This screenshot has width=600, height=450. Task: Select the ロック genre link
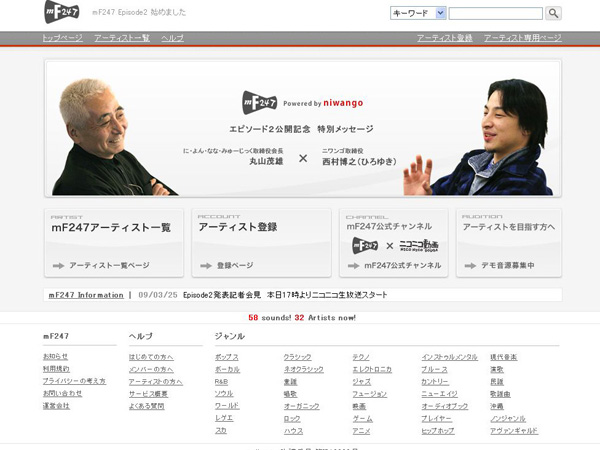point(292,419)
